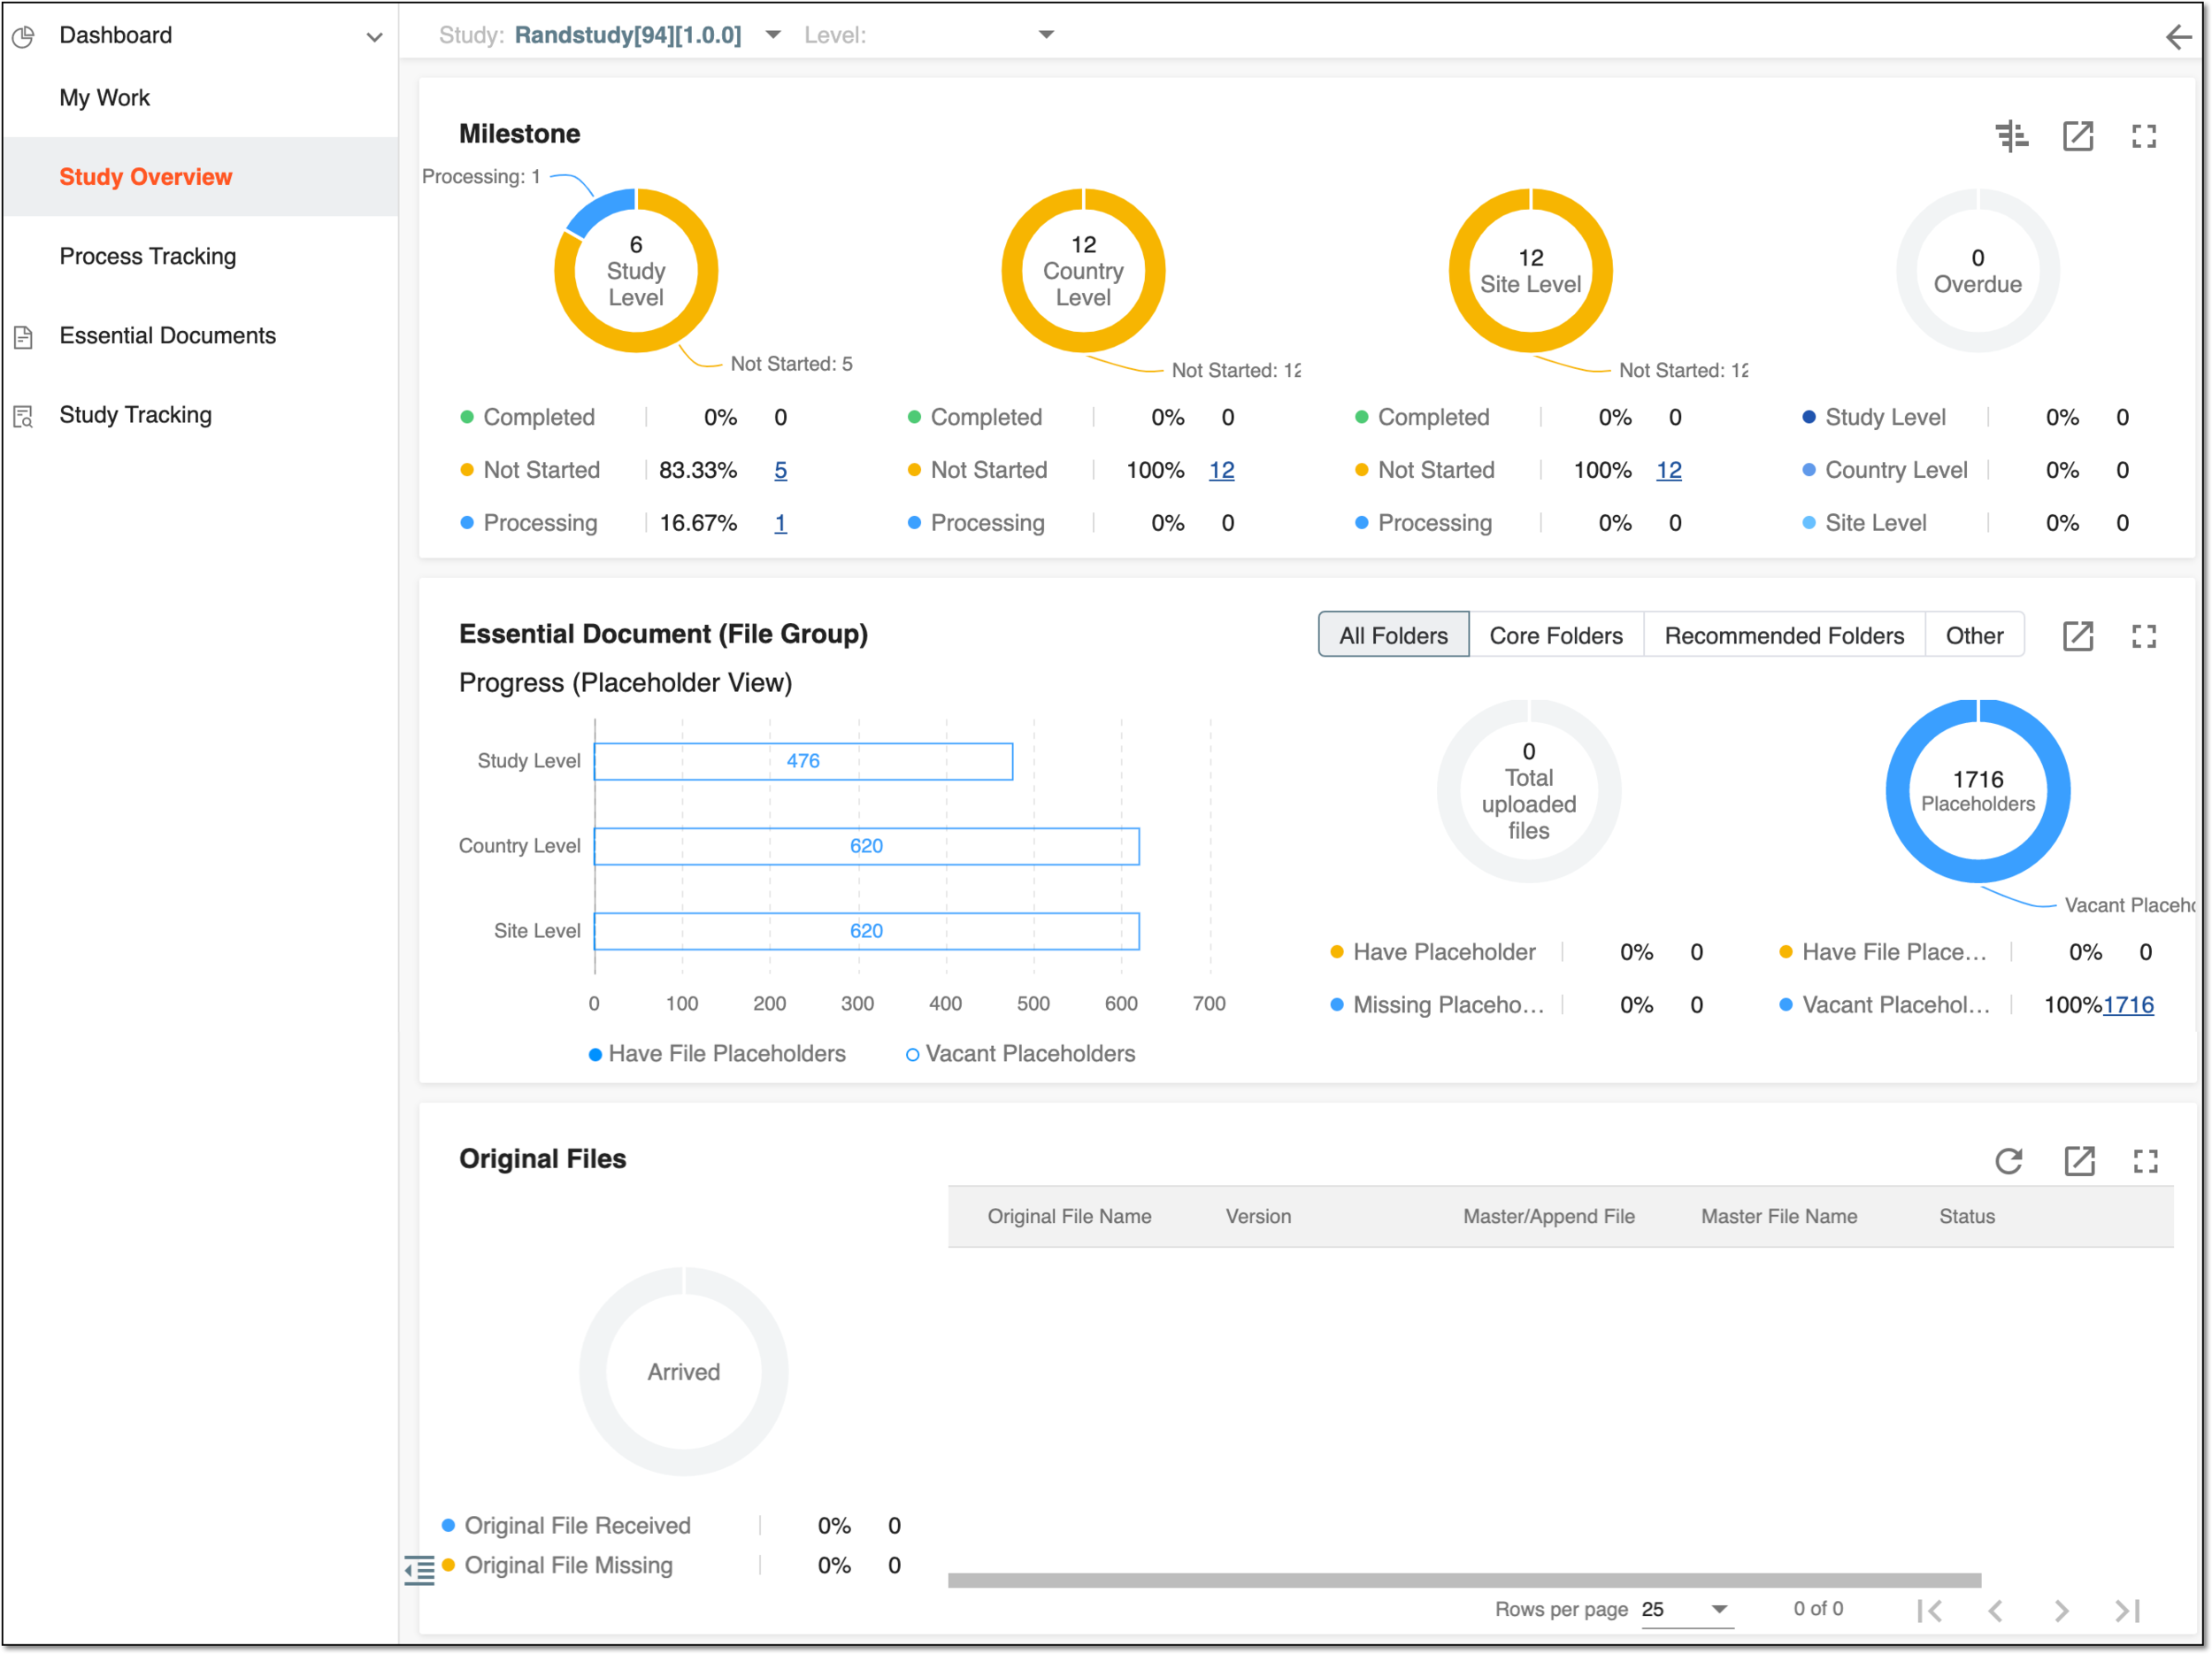The width and height of the screenshot is (2212, 1654).
Task: Open Rows per page 25 dropdown
Action: (x=1686, y=1609)
